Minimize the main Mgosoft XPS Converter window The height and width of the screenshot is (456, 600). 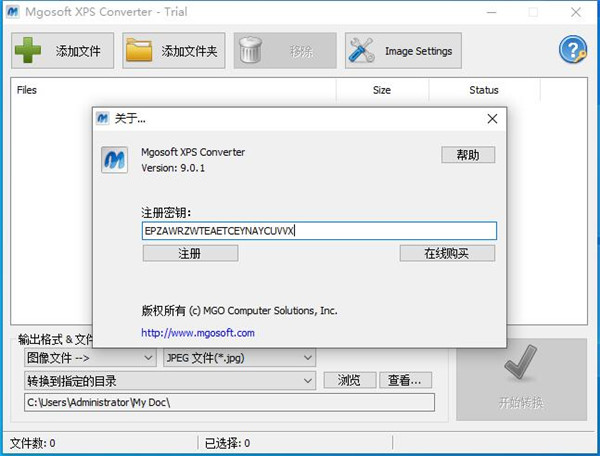[492, 12]
